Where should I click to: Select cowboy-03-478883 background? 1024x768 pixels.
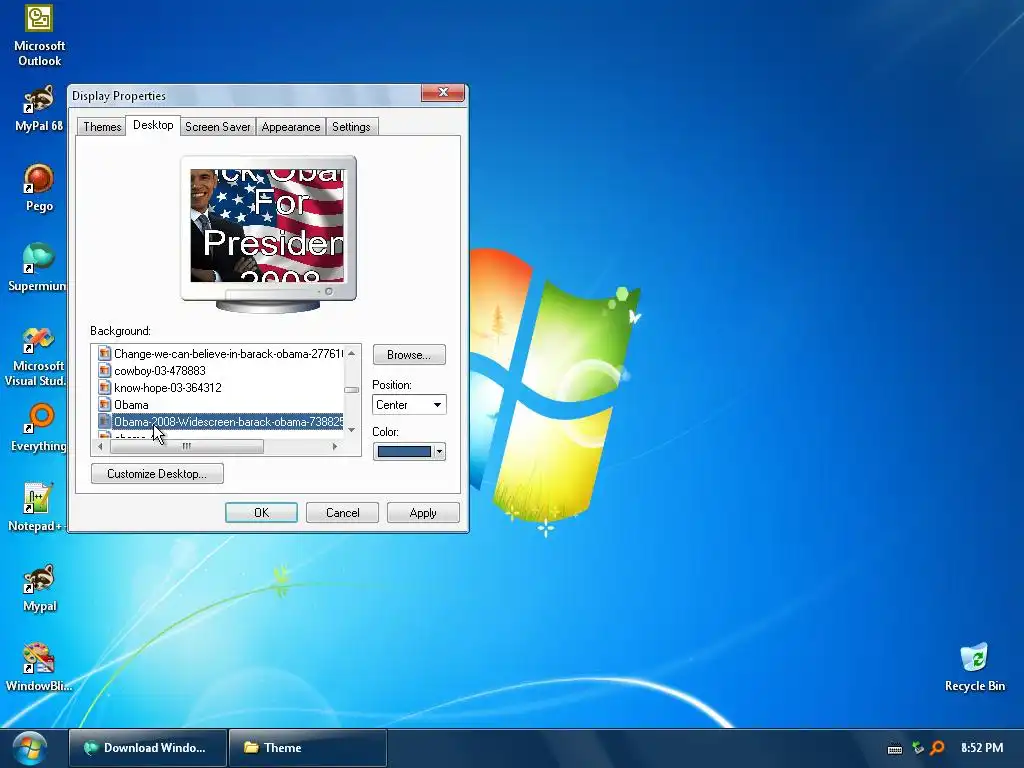160,370
